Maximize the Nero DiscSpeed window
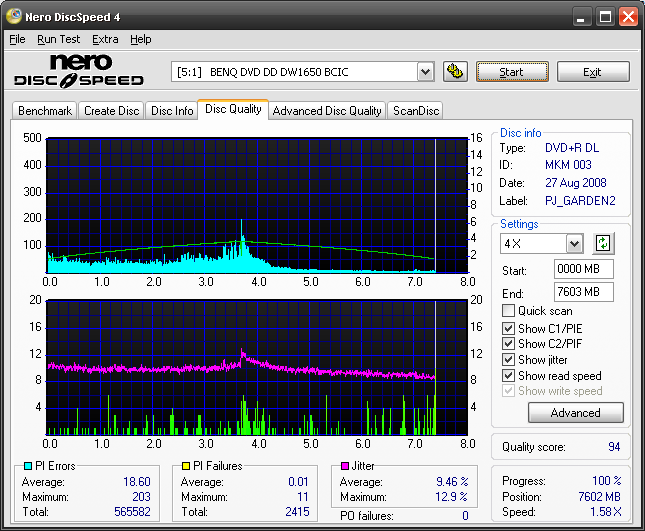 [605, 17]
